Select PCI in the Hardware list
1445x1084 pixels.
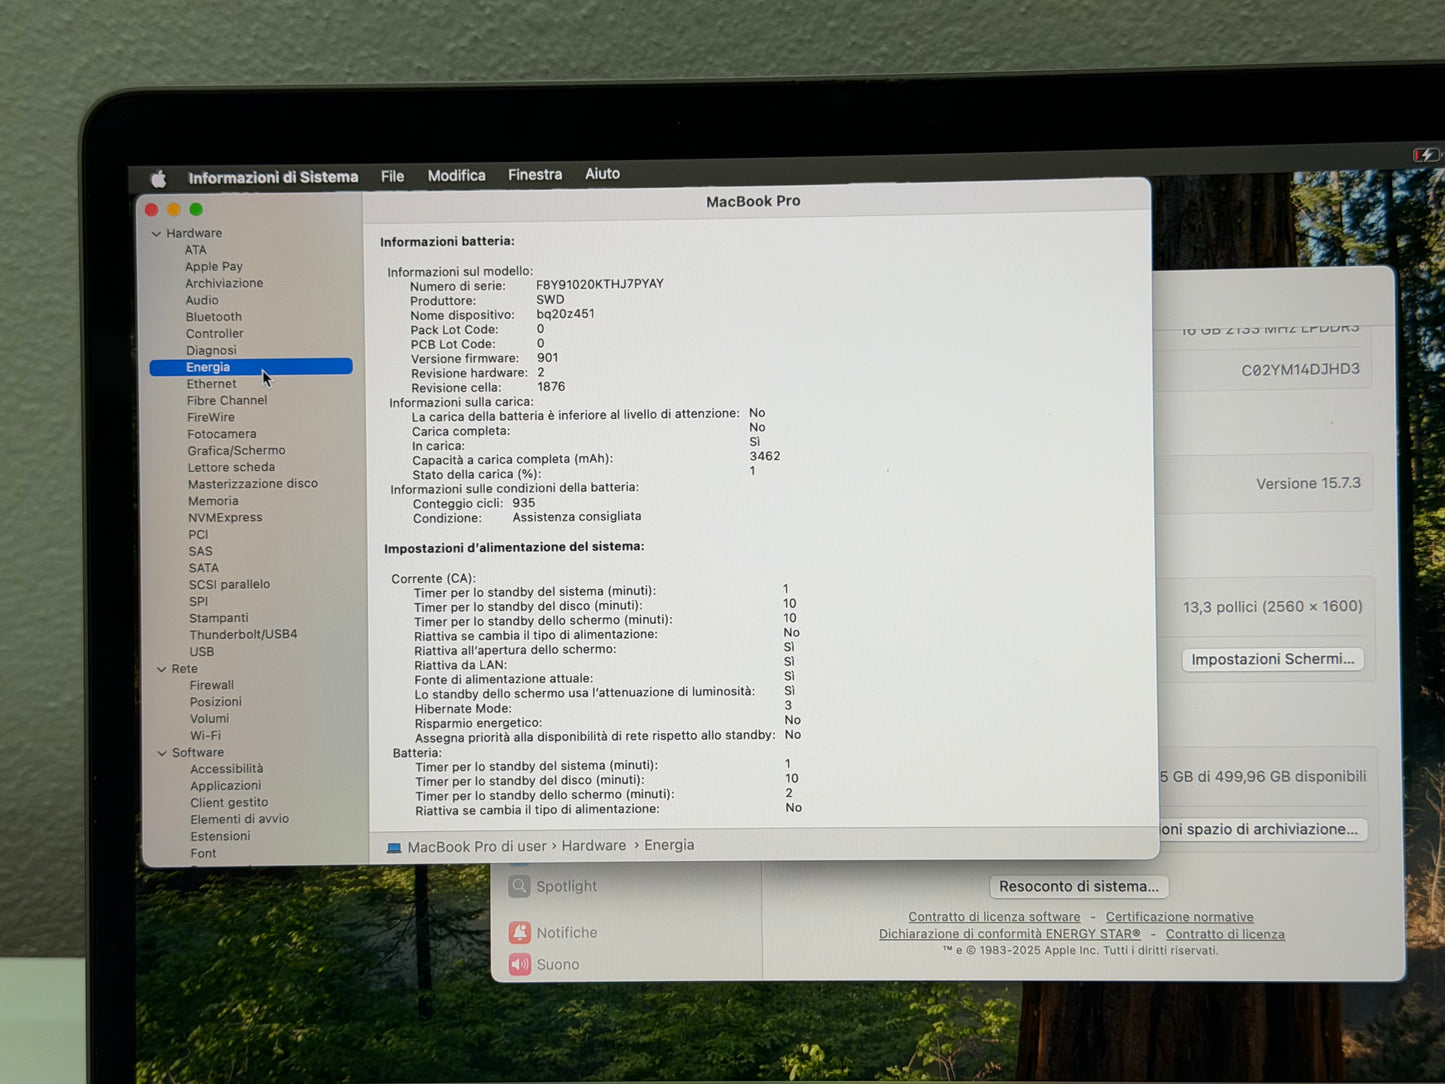tap(198, 535)
